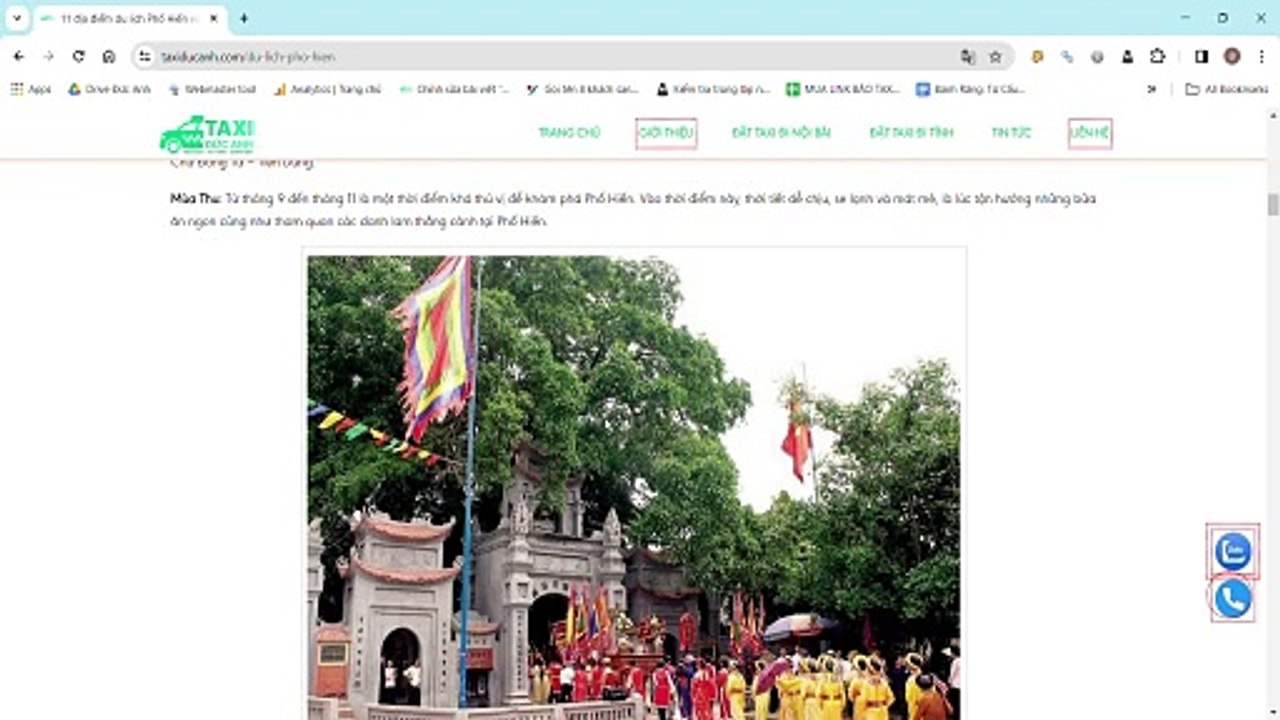Open the Kiếm bookmark with the black figure icon
The image size is (1280, 720).
[713, 89]
